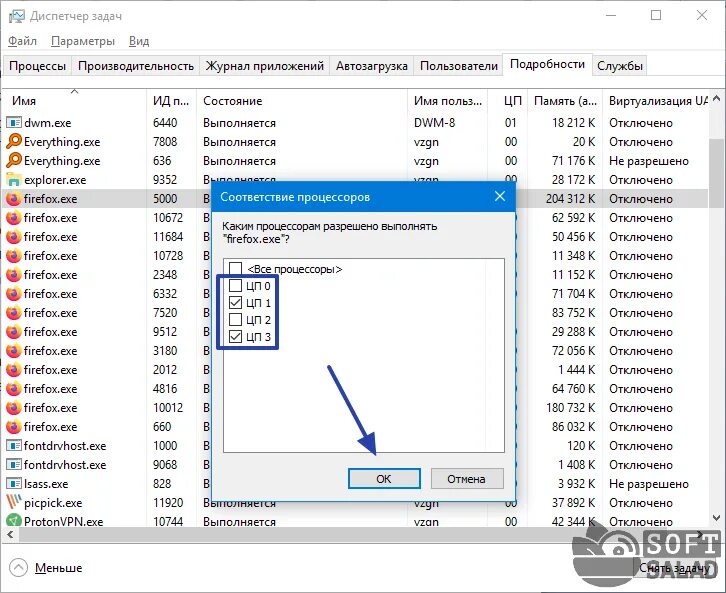Viewport: 726px width, 593px height.
Task: Click the lsass.exe process icon
Action: (14, 483)
